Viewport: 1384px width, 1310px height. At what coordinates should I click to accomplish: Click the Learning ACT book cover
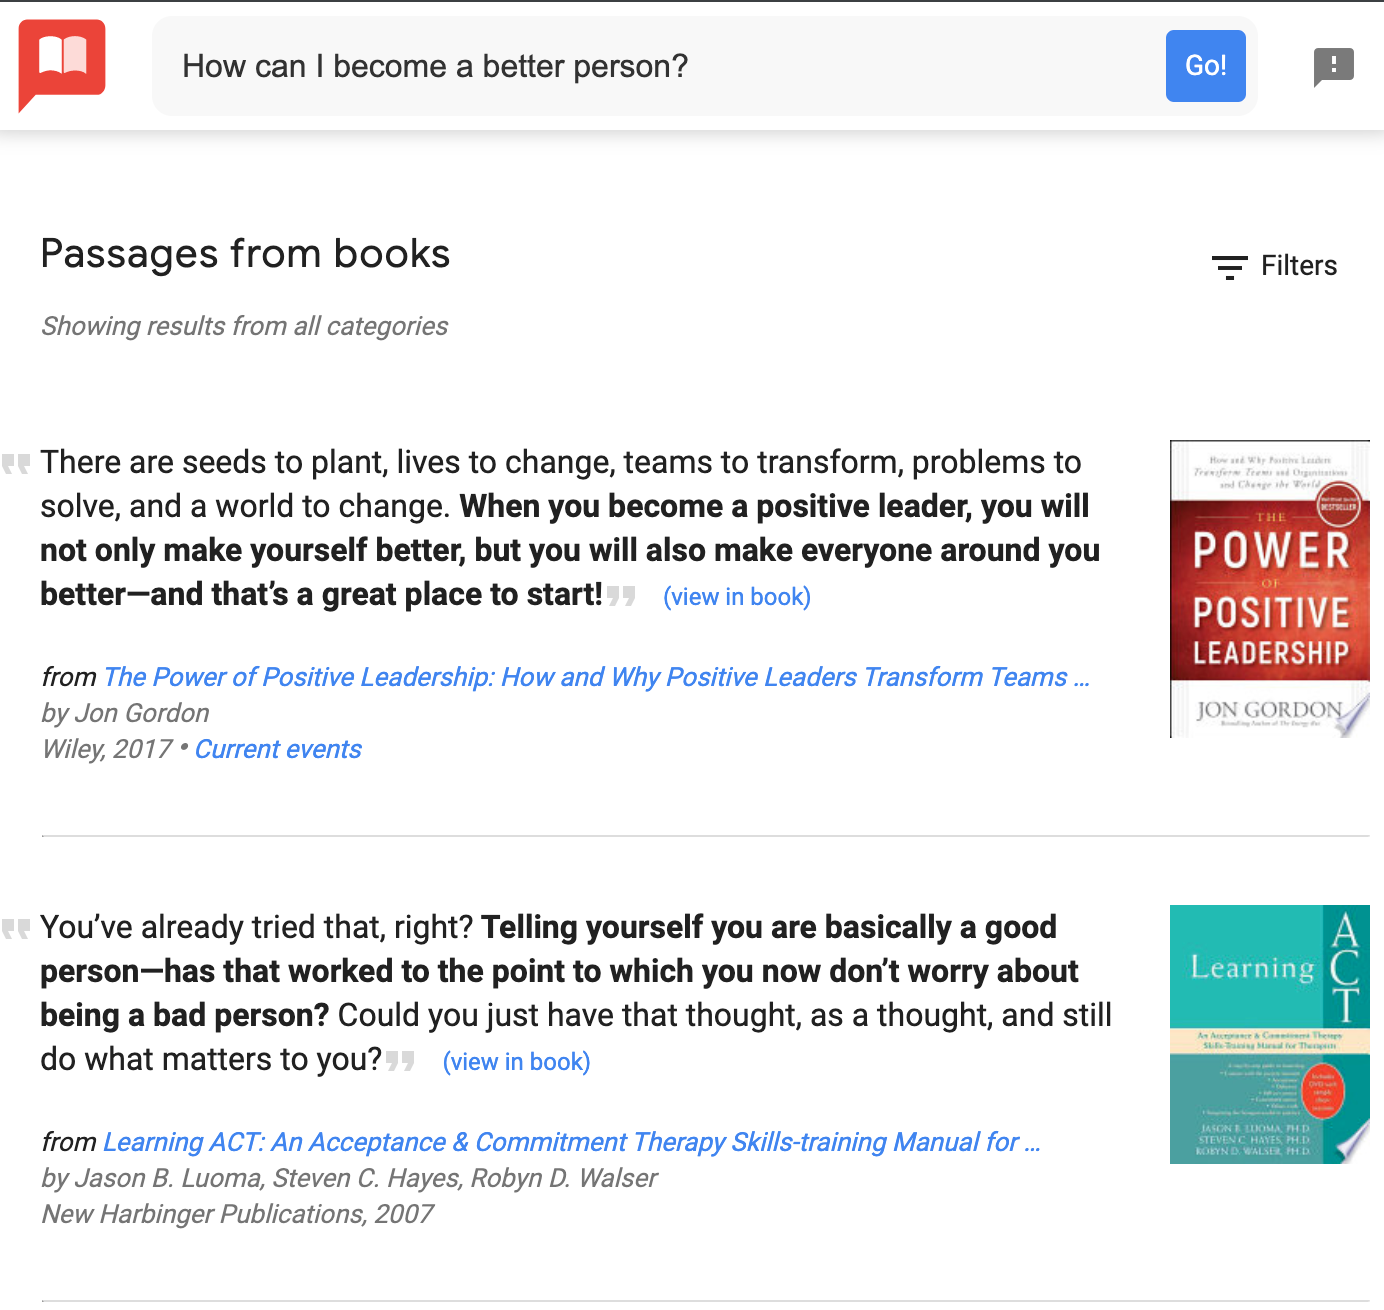click(1269, 1034)
